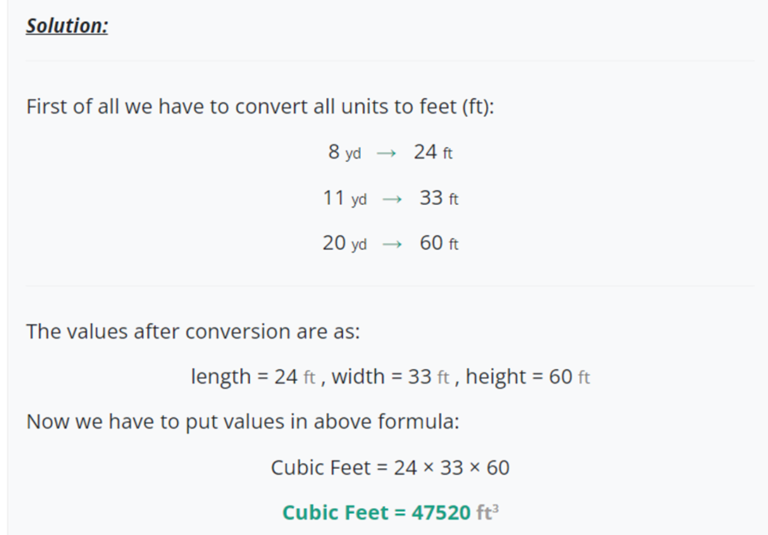The height and width of the screenshot is (535, 768).
Task: Click the "8 yd" value
Action: tap(344, 152)
